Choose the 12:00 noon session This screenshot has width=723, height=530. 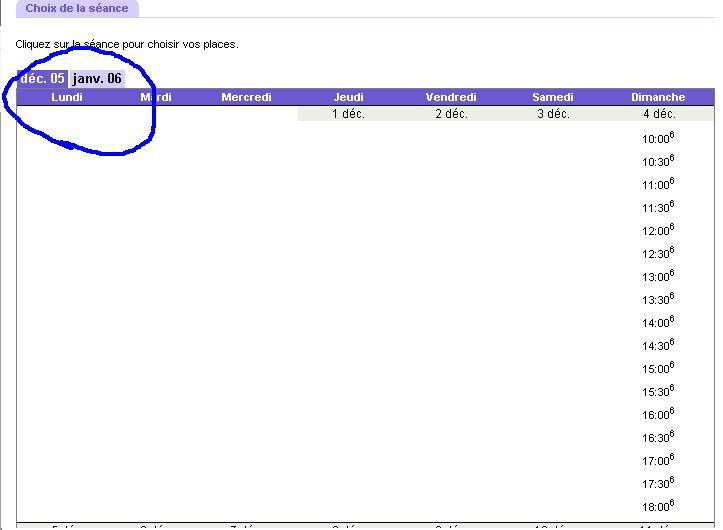[657, 231]
